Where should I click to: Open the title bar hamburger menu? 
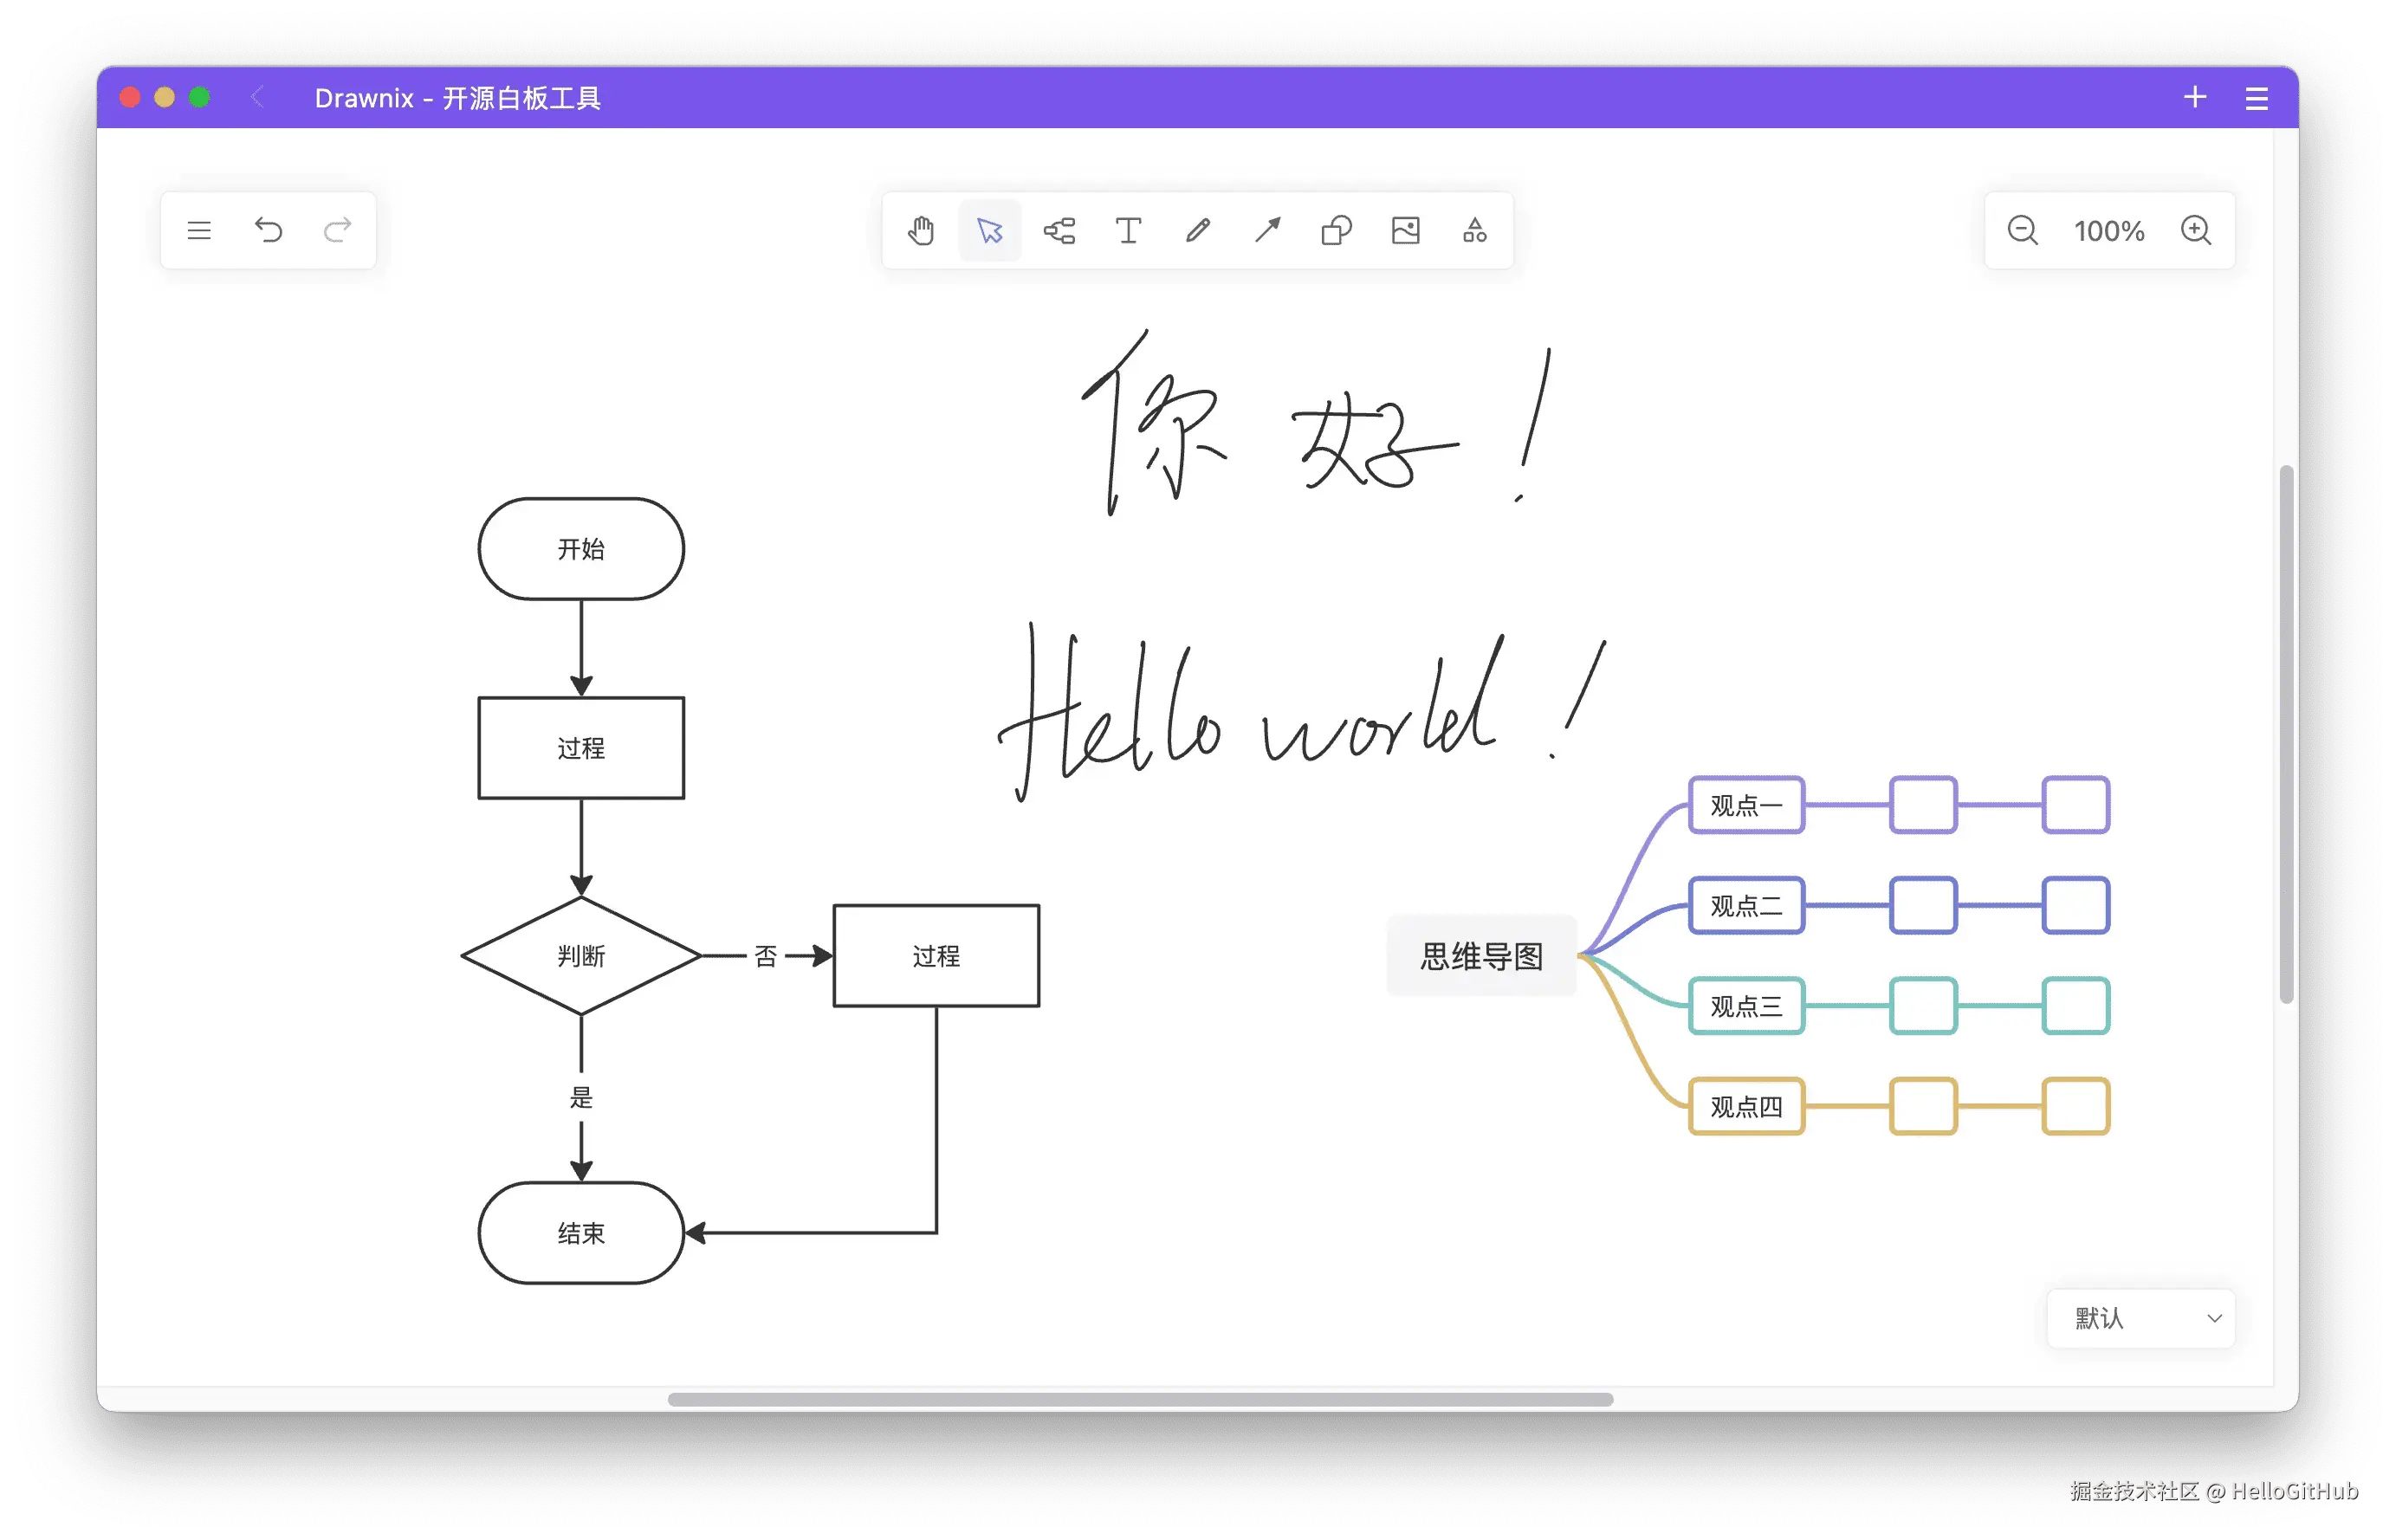pyautogui.click(x=2256, y=98)
